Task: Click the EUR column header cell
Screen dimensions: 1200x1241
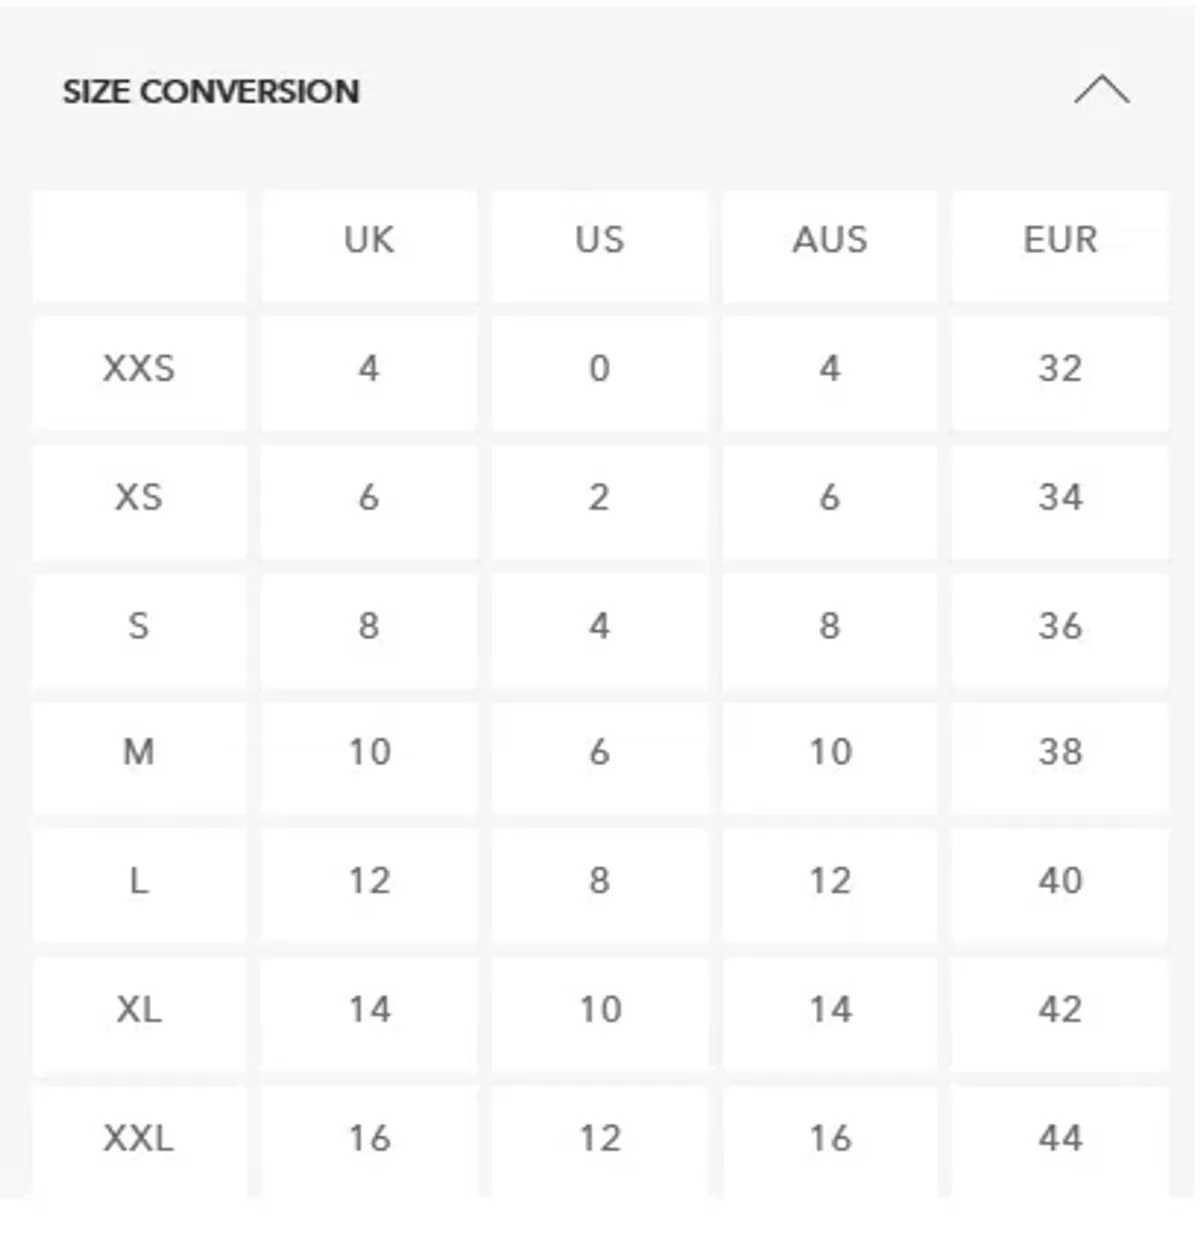Action: [1060, 240]
